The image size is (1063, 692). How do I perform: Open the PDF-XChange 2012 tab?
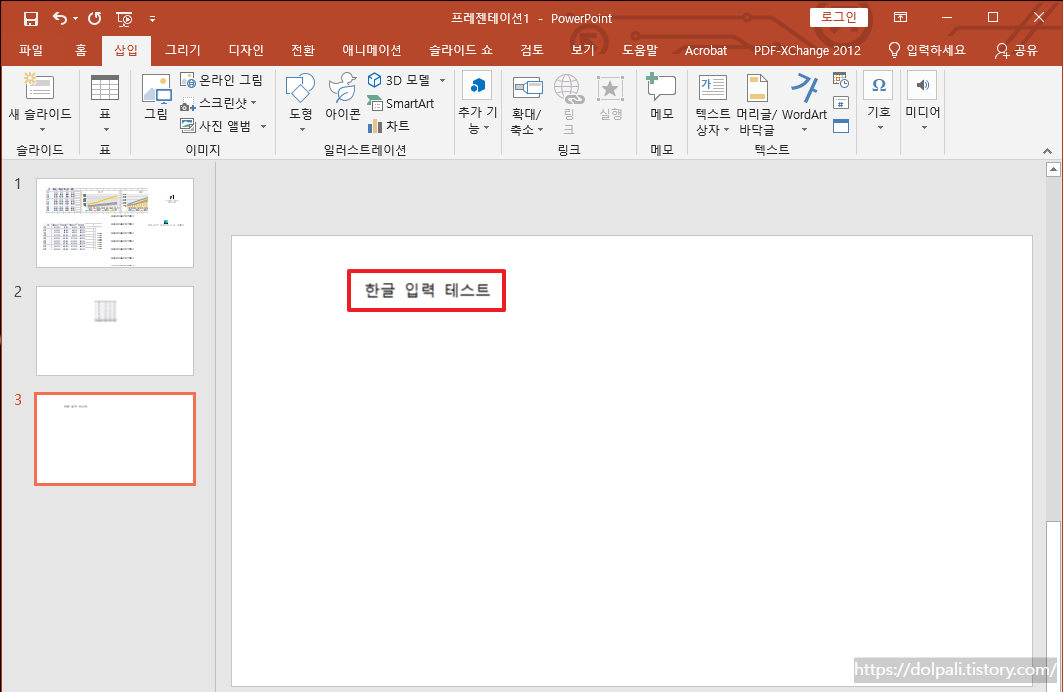point(807,50)
